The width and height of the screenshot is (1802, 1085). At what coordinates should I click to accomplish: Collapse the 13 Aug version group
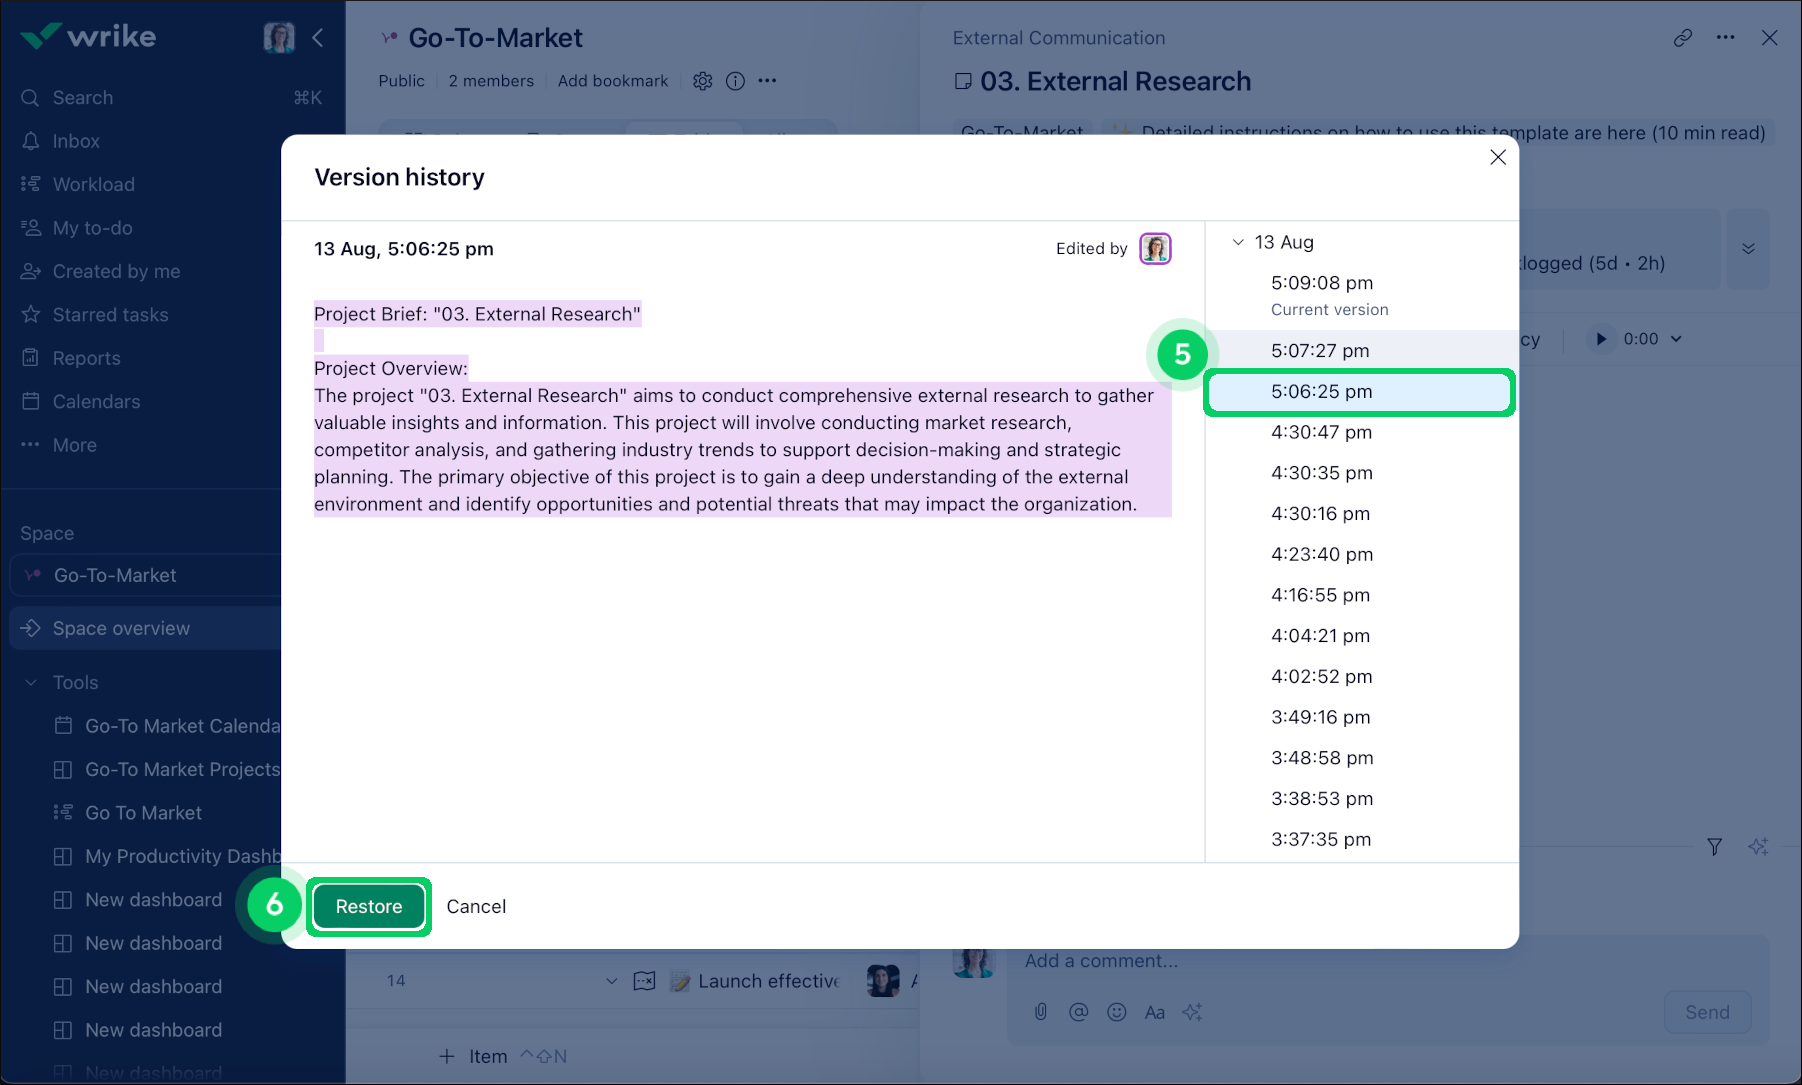pos(1238,242)
